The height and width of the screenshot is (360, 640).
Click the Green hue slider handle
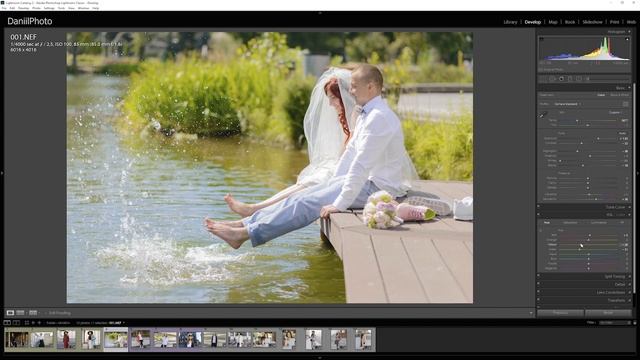(579, 249)
